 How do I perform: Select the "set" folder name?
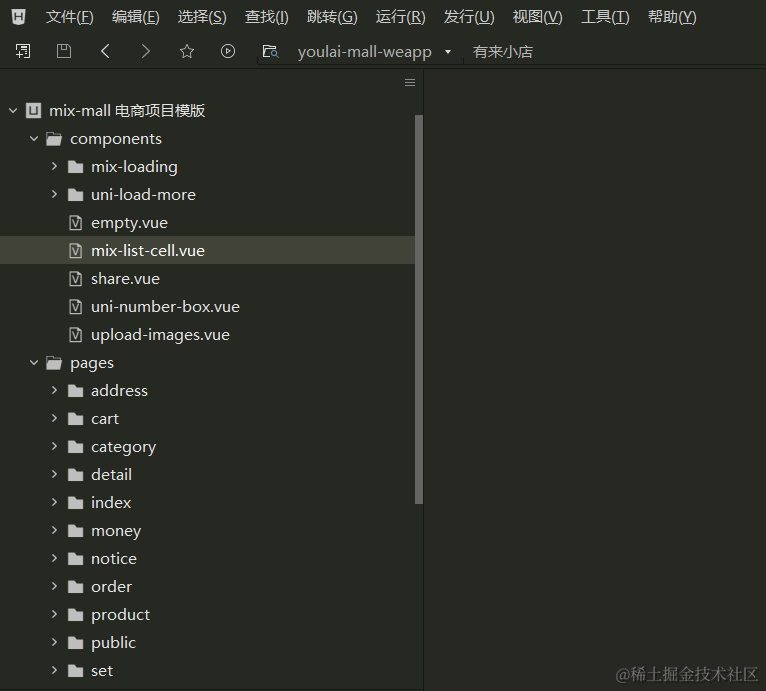(102, 670)
